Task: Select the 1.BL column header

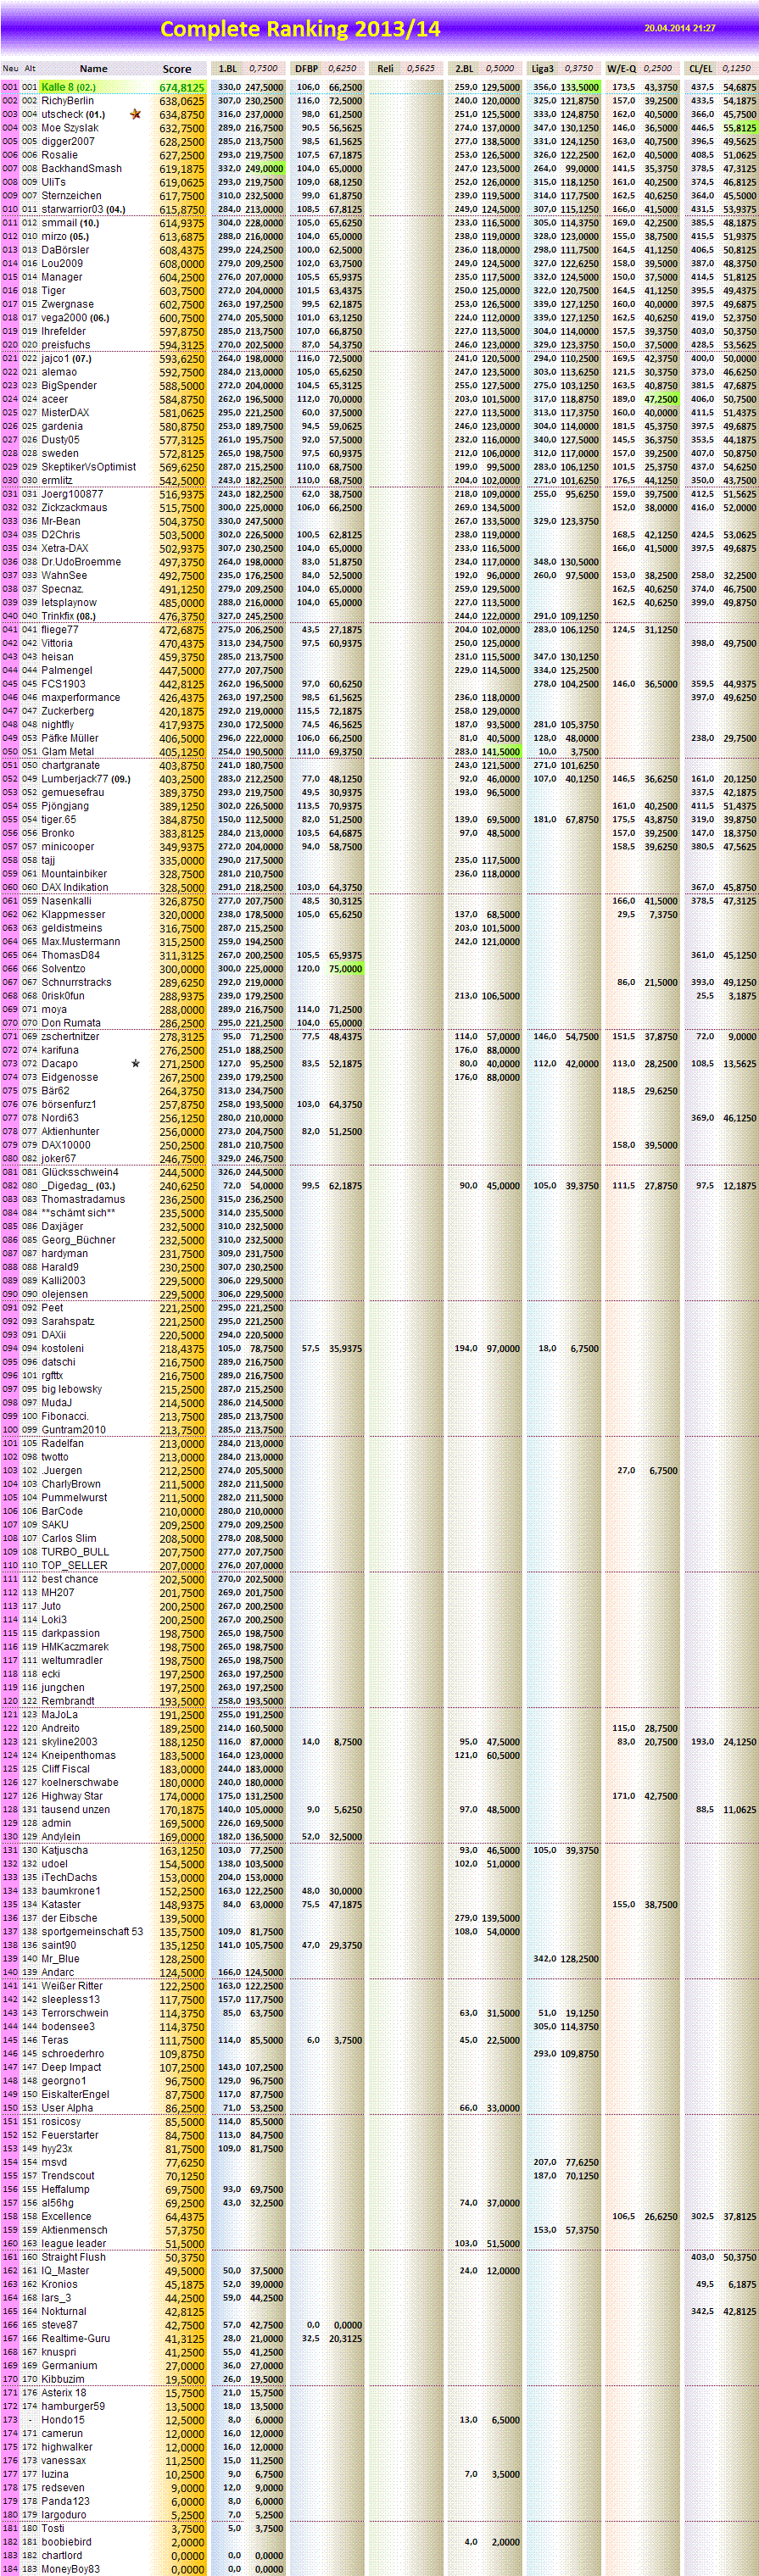Action: tap(227, 69)
